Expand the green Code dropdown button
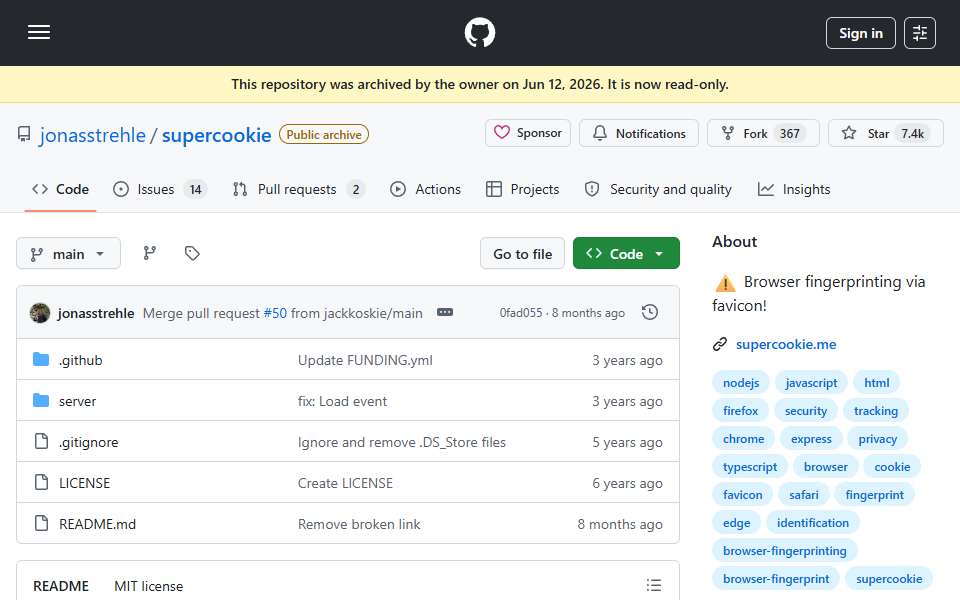The image size is (960, 600). pos(626,253)
